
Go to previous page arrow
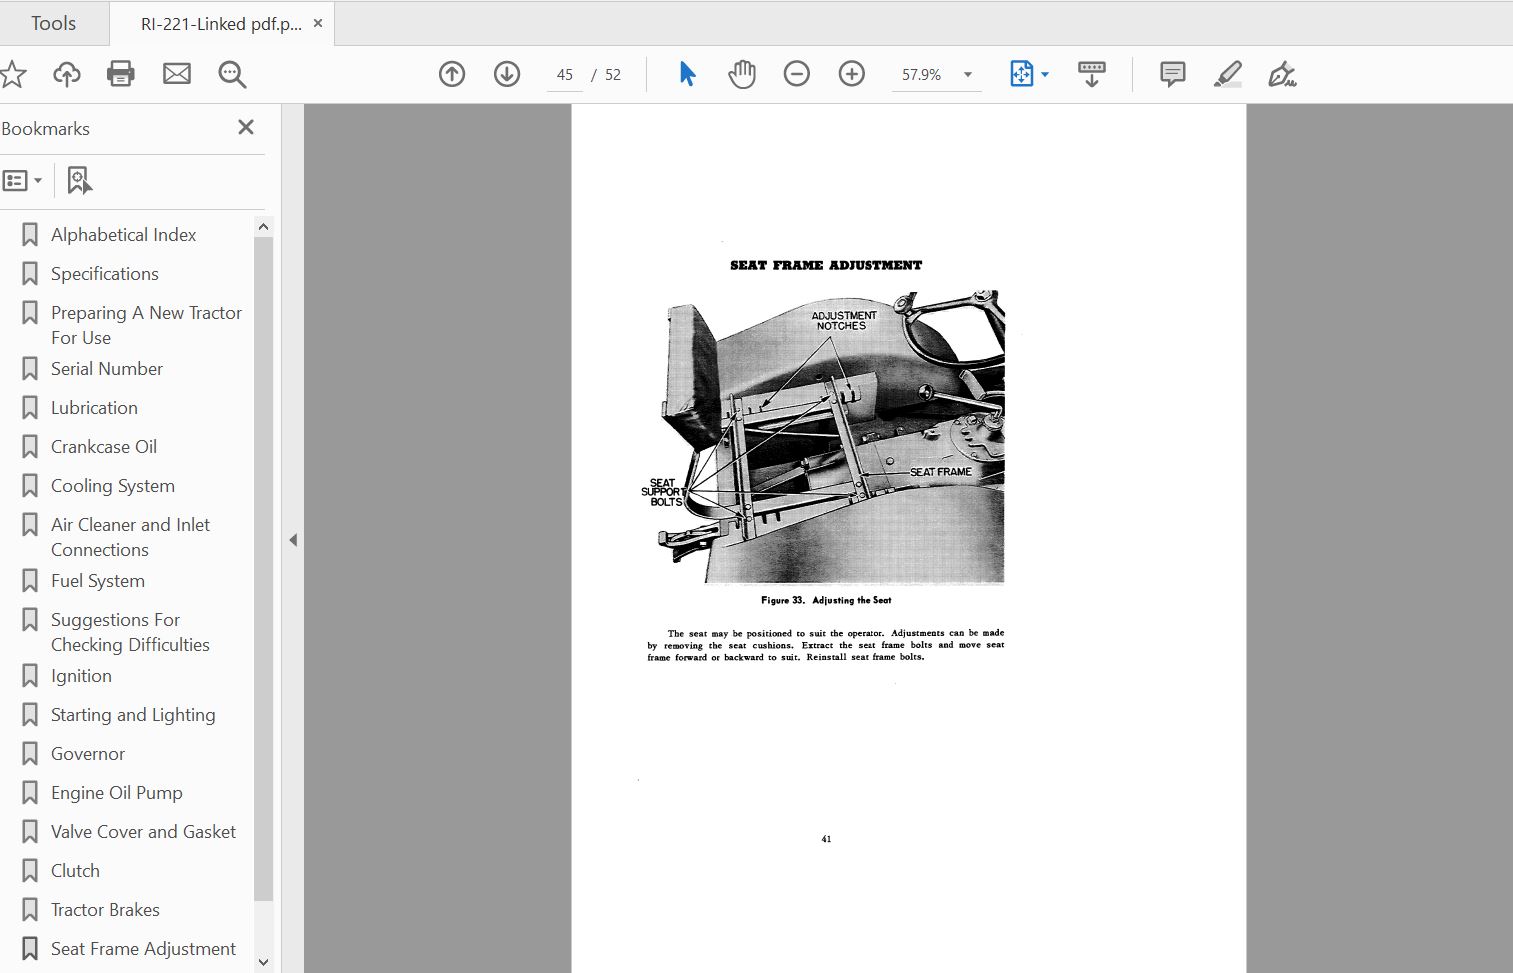452,74
